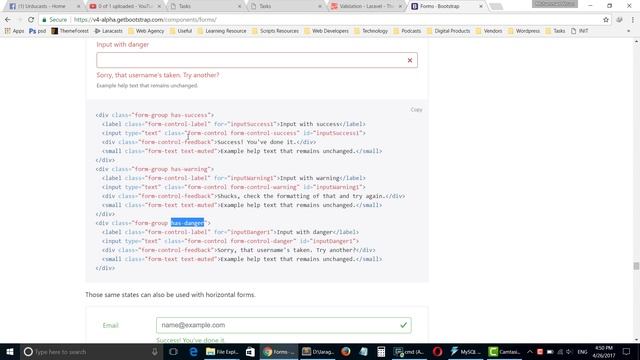Open the psd bookmark
This screenshot has width=640, height=360.
[38, 31]
